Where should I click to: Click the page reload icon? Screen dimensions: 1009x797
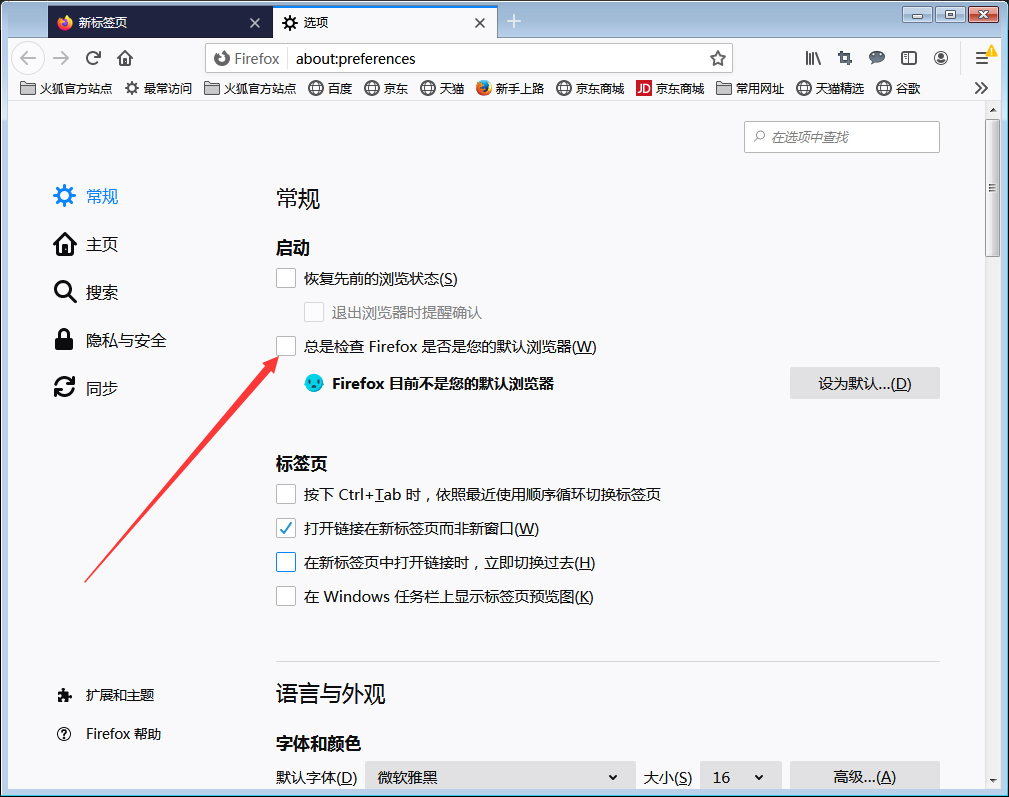[x=92, y=58]
